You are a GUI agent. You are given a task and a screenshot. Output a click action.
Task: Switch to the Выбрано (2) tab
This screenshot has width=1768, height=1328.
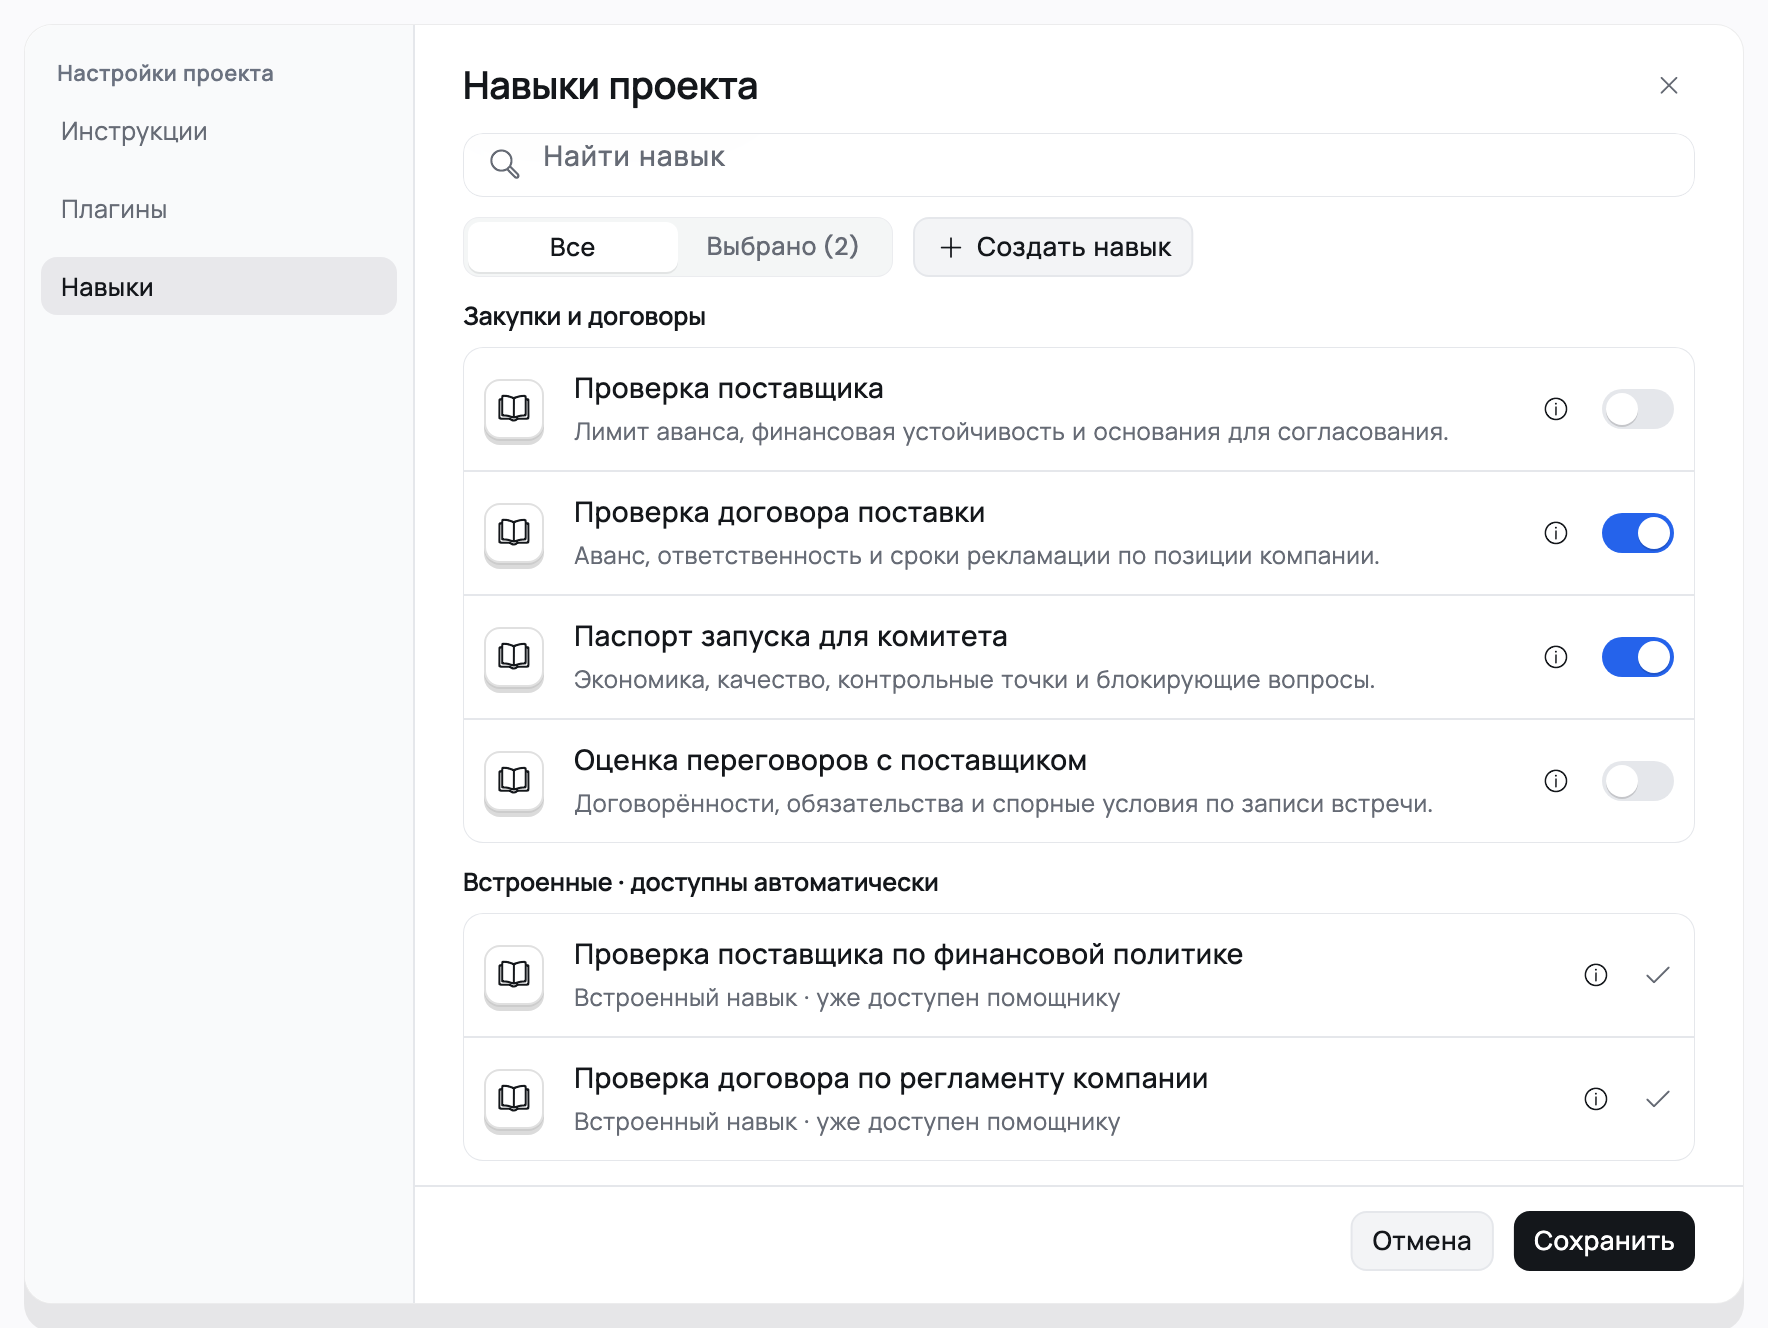783,247
